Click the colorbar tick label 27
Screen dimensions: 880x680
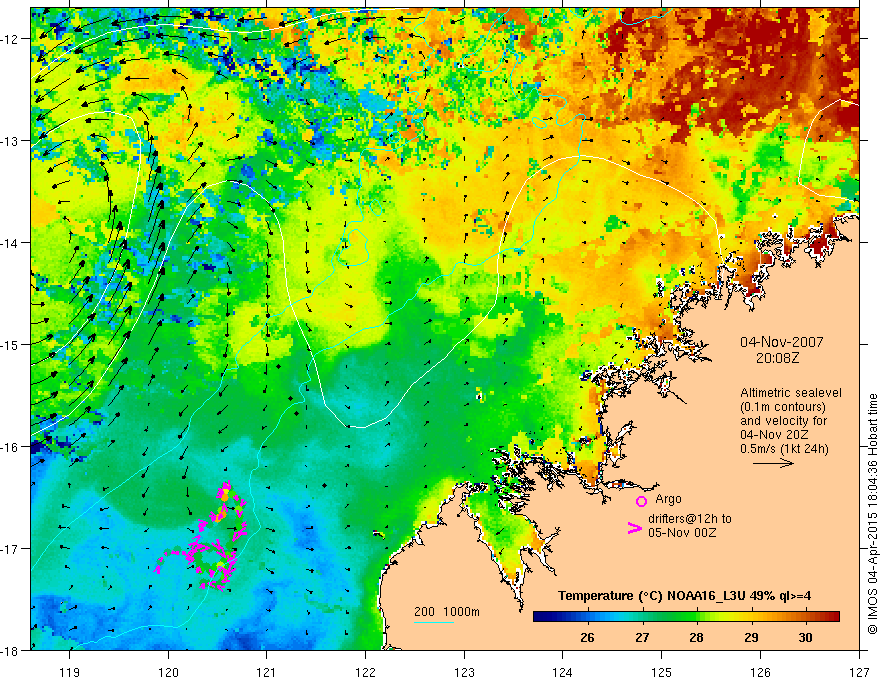(642, 637)
